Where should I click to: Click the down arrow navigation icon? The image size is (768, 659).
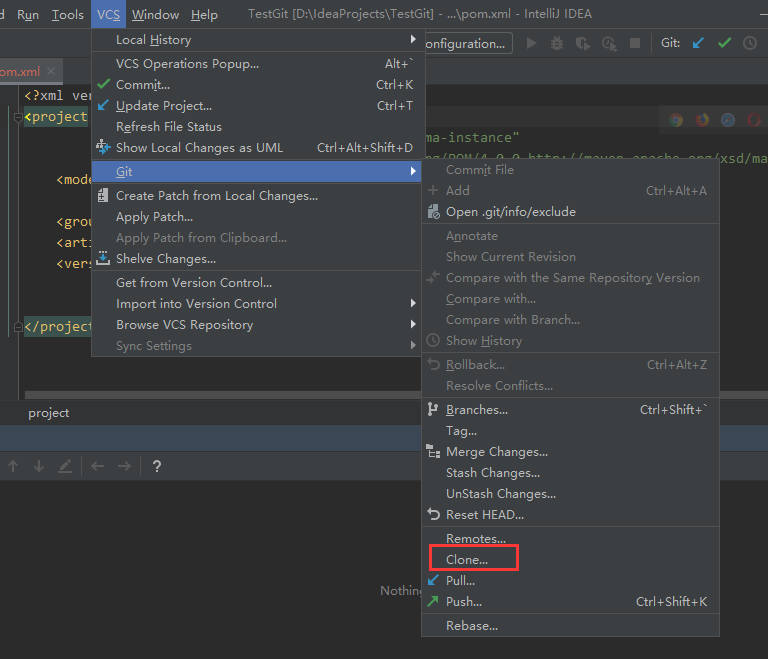tap(39, 466)
